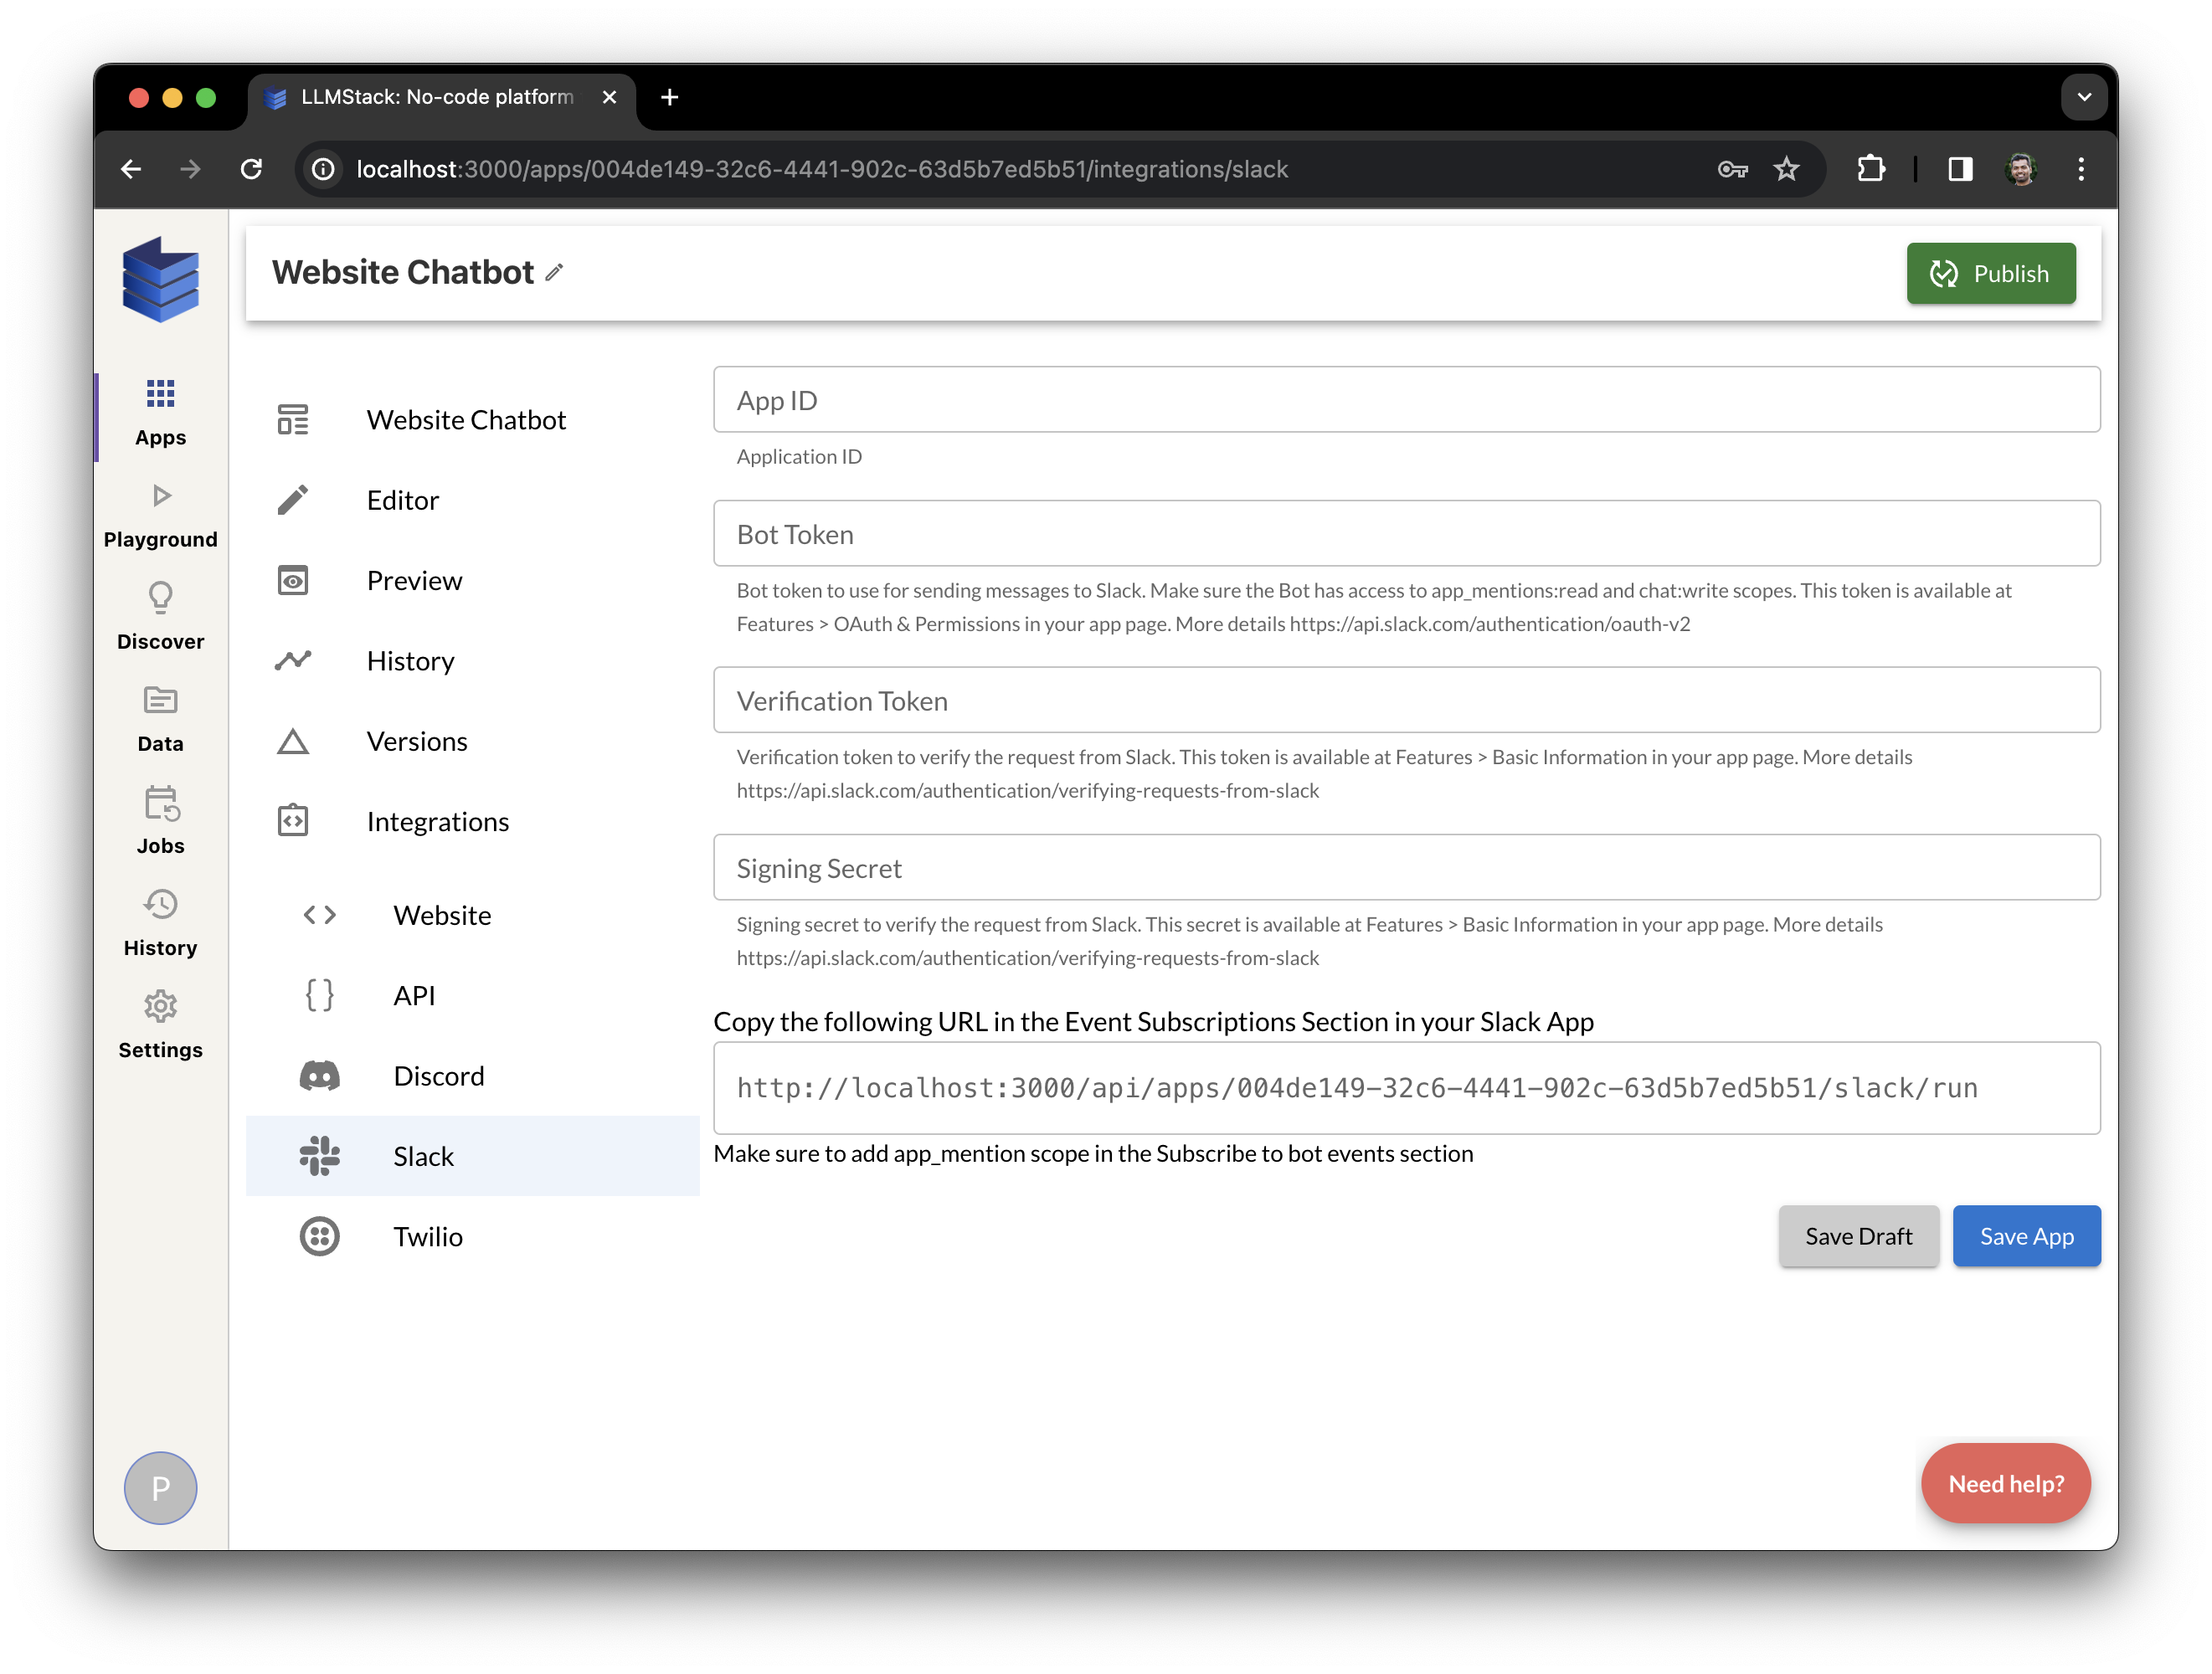Open the Need help? widget
The width and height of the screenshot is (2212, 1674).
click(2005, 1484)
